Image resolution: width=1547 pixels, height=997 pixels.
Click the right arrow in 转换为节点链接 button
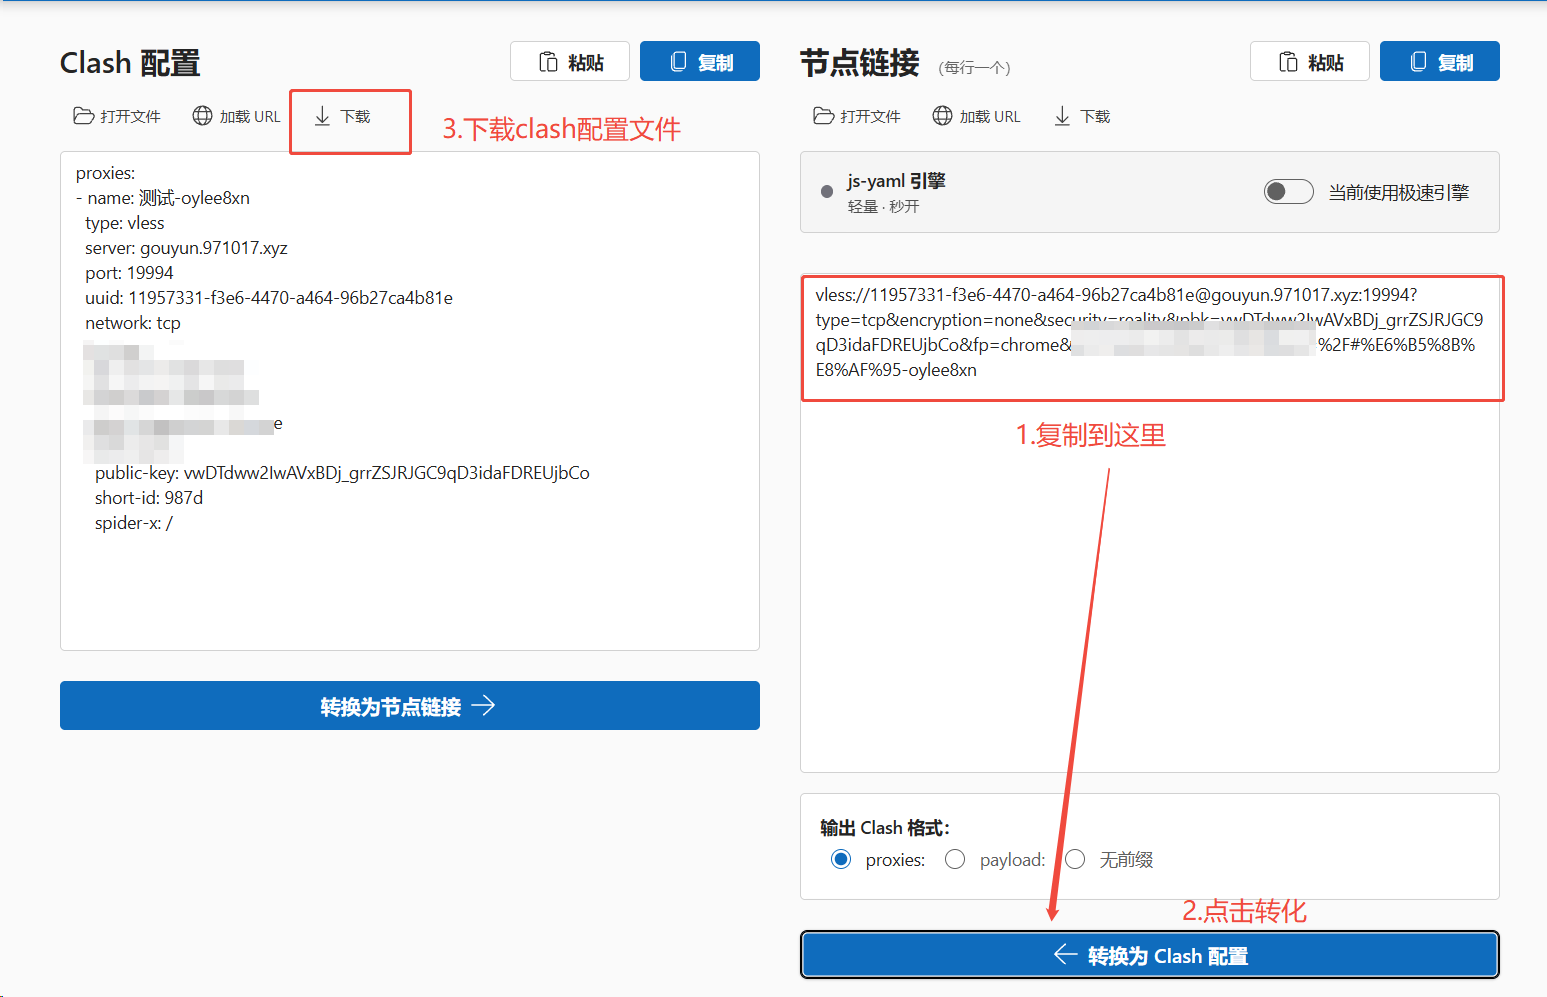pos(484,706)
